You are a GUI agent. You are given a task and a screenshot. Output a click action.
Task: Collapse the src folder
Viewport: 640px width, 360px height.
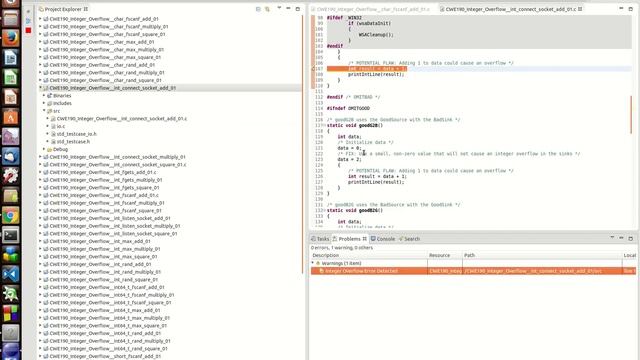(44, 111)
